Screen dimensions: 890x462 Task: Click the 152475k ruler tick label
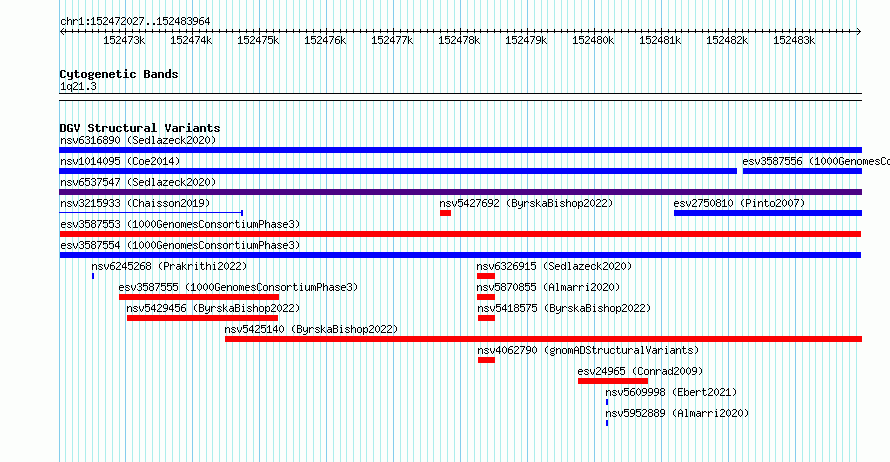click(258, 41)
